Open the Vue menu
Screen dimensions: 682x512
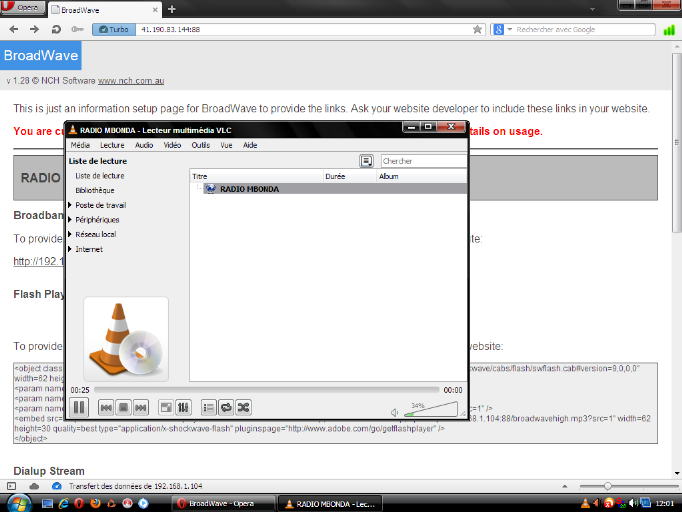(x=226, y=145)
